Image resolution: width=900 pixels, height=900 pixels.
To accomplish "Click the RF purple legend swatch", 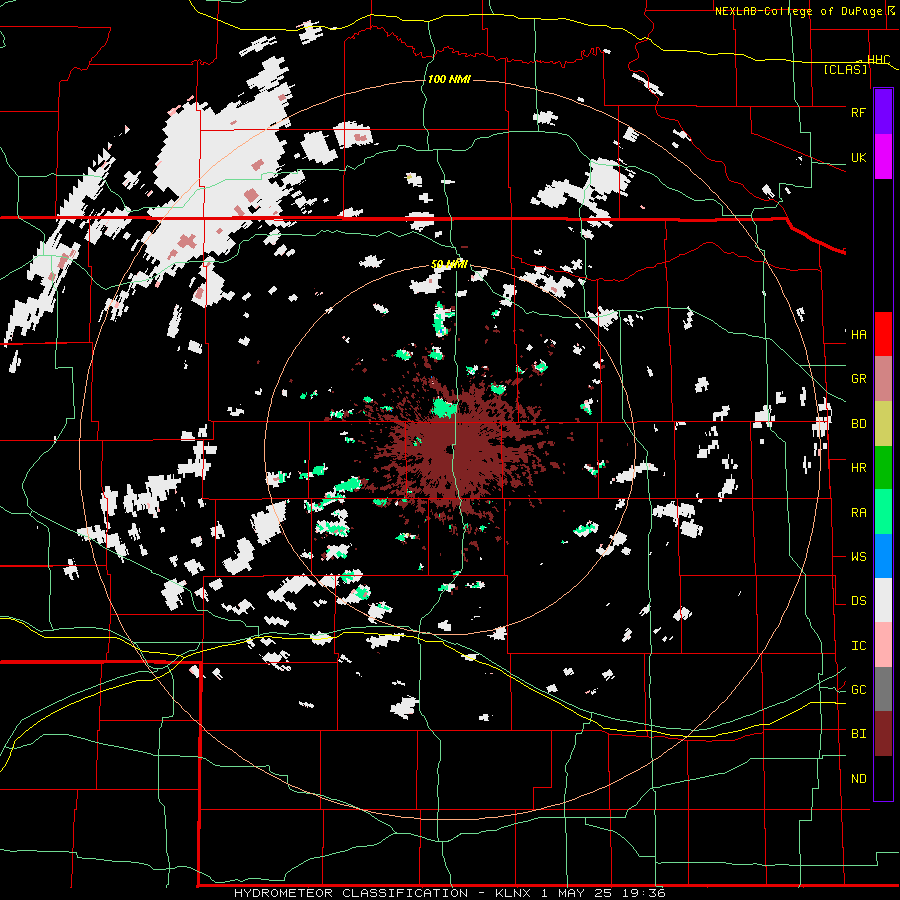I will coord(883,112).
